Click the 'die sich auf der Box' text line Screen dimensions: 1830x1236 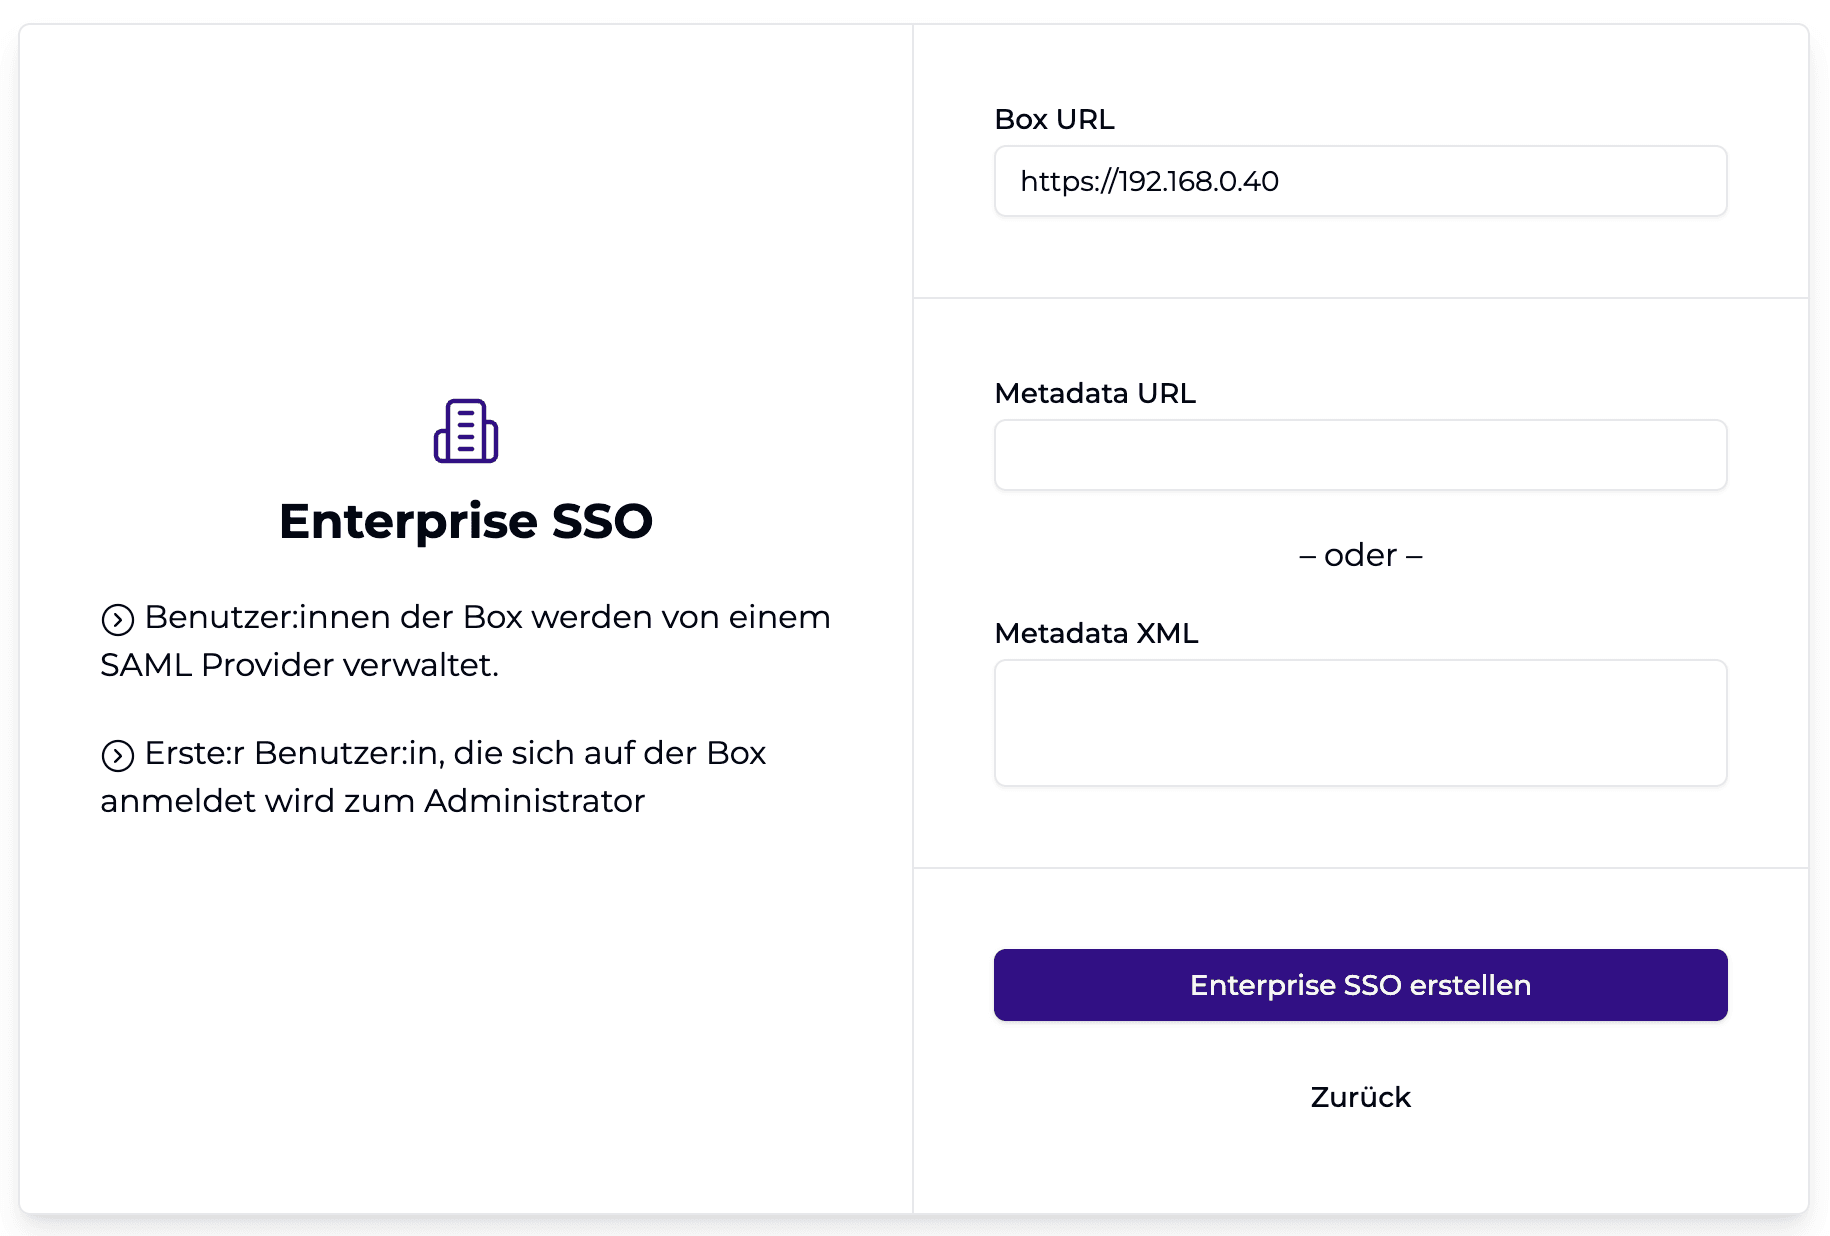[609, 753]
